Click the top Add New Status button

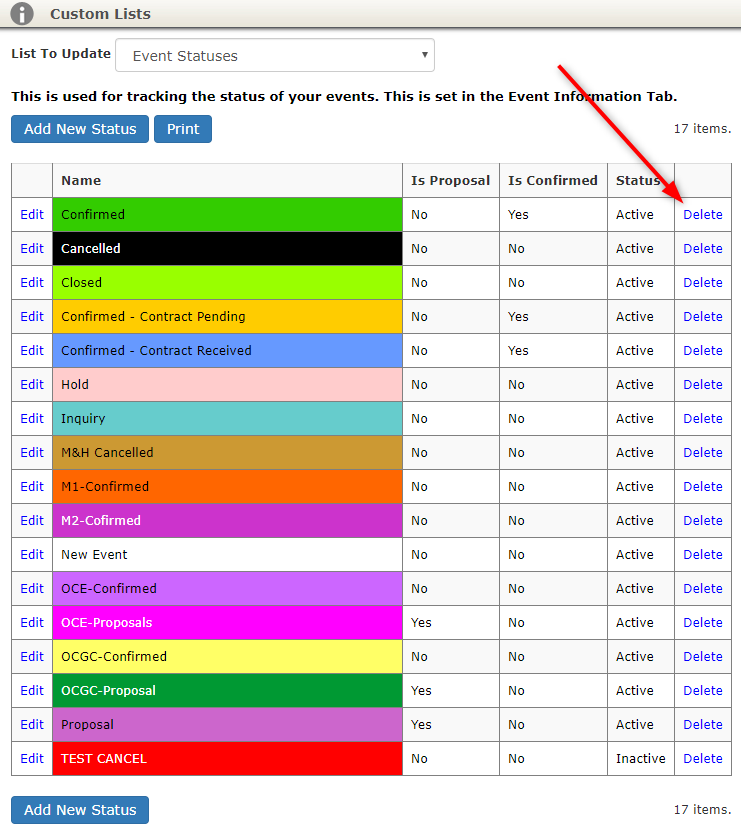pyautogui.click(x=80, y=129)
